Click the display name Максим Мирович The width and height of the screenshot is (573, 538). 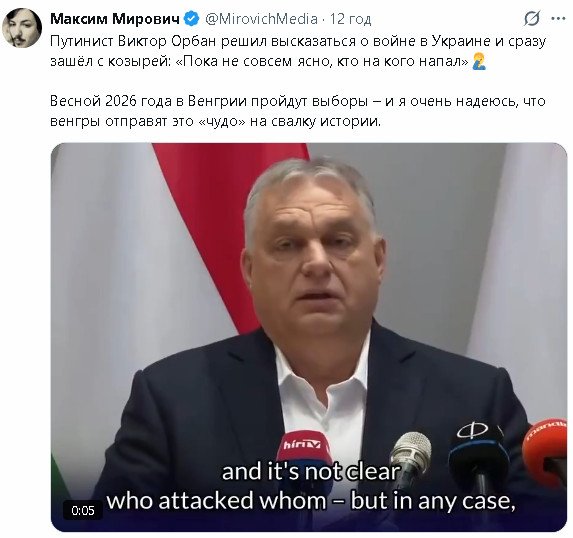[x=115, y=19]
